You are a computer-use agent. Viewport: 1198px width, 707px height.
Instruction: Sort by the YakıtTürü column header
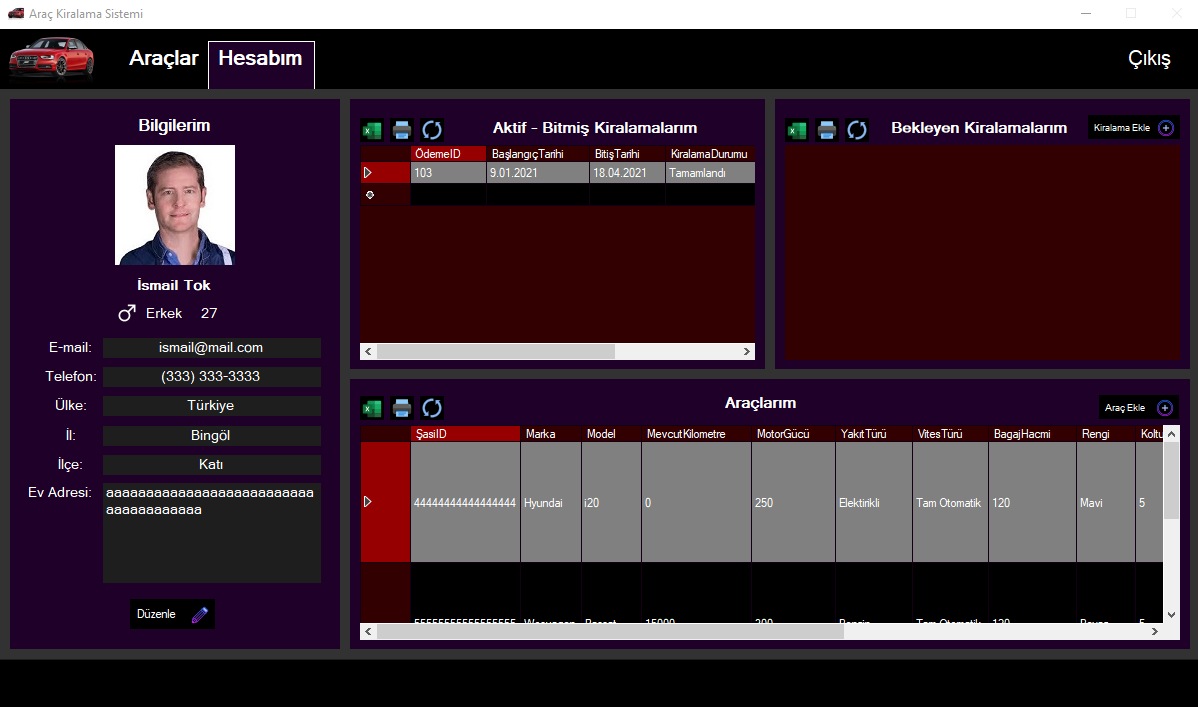[x=873, y=434]
